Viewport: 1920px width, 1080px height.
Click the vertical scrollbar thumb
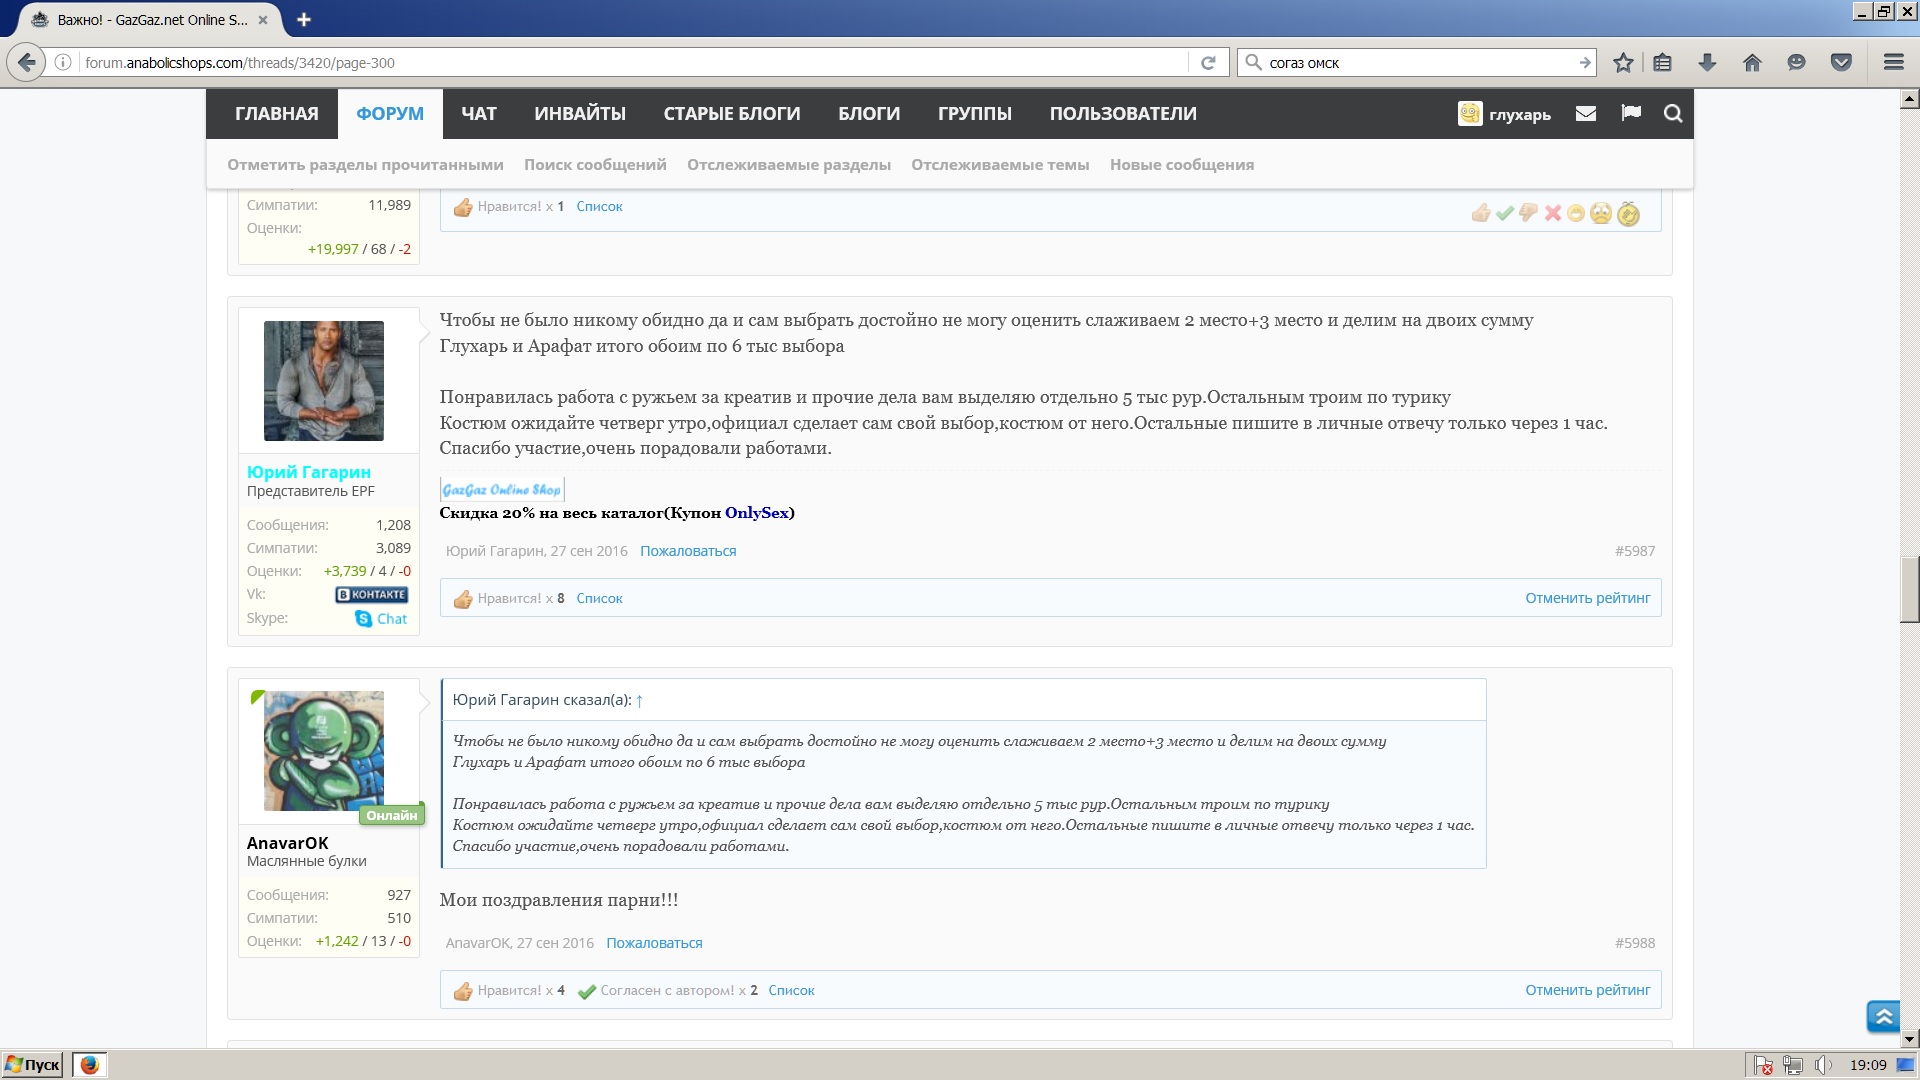coord(1909,590)
